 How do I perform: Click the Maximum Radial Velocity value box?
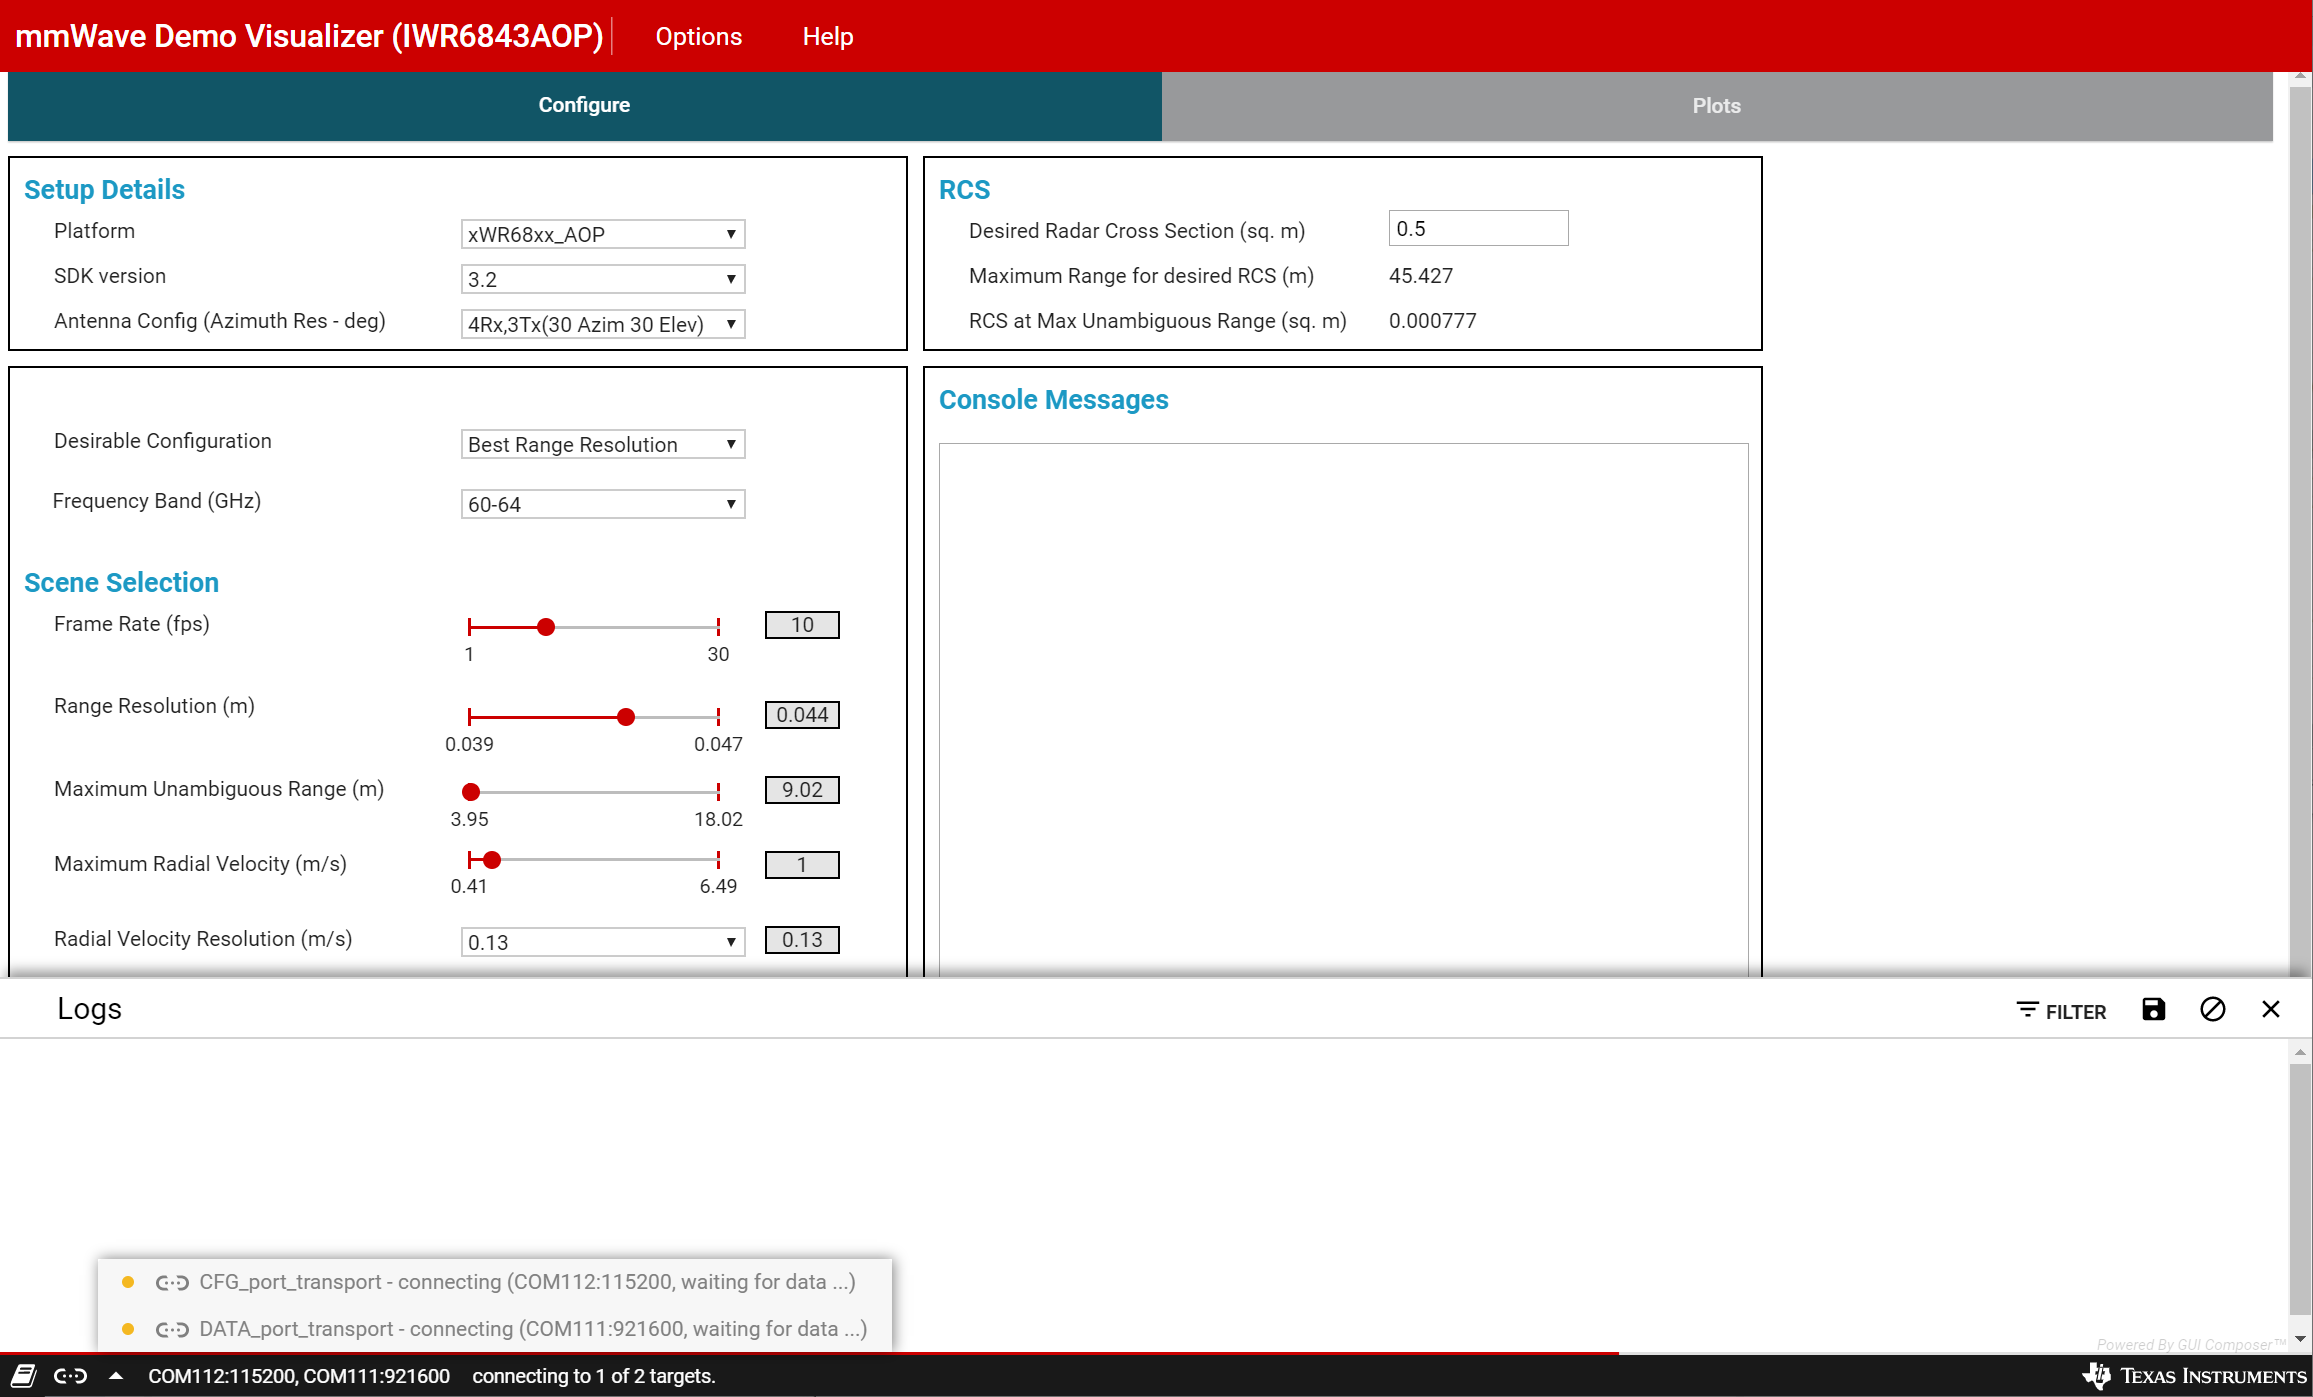(x=802, y=865)
